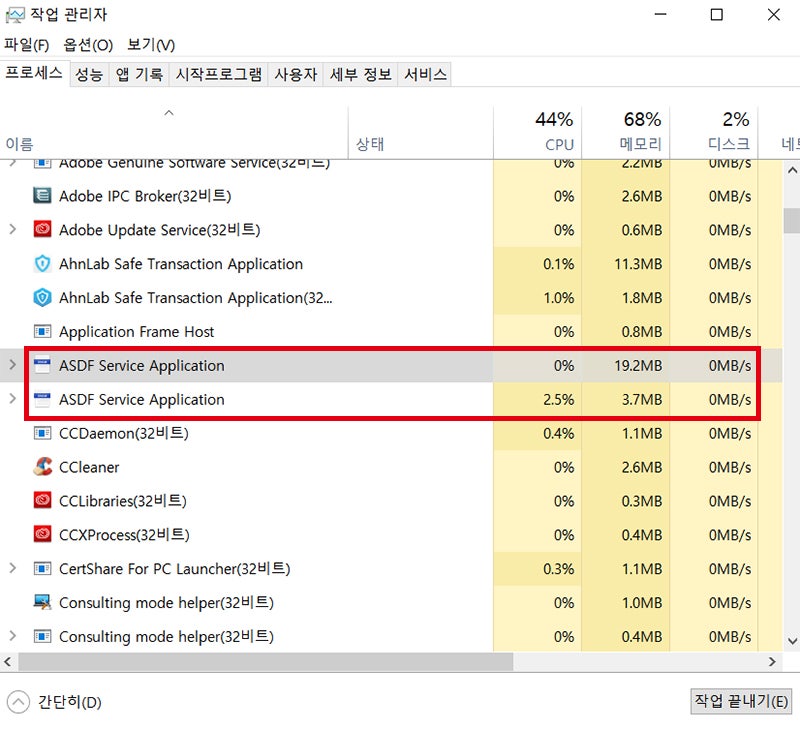
Task: Expand the ASDF Service Application using 2.5% CPU
Action: pyautogui.click(x=13, y=399)
